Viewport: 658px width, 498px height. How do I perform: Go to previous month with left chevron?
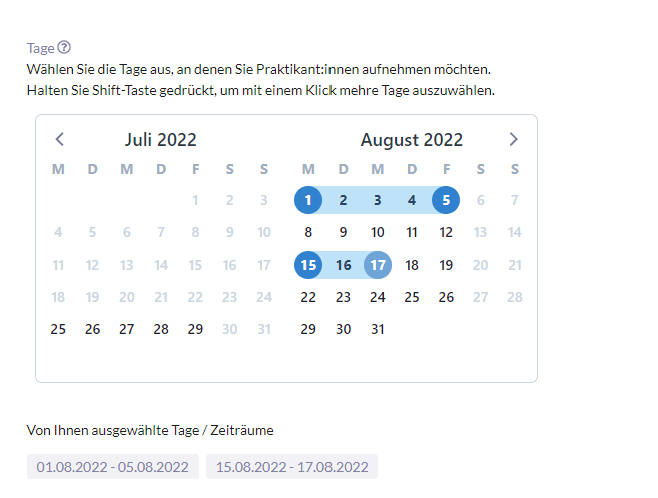coord(60,139)
